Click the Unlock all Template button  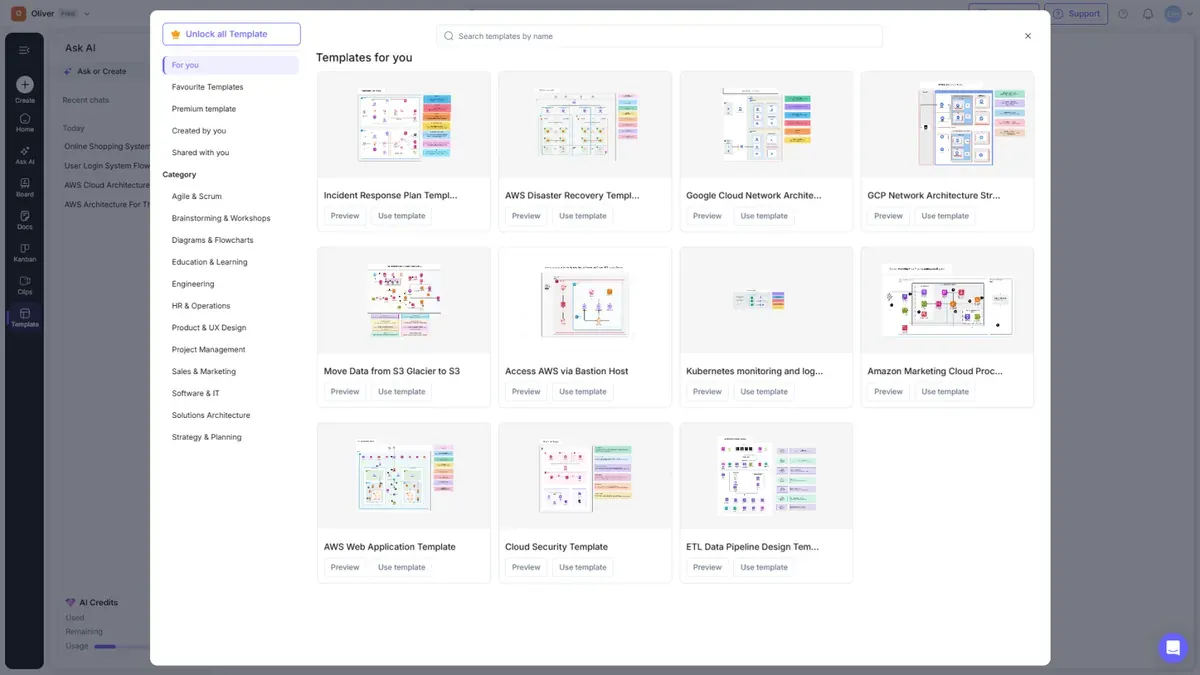(231, 34)
